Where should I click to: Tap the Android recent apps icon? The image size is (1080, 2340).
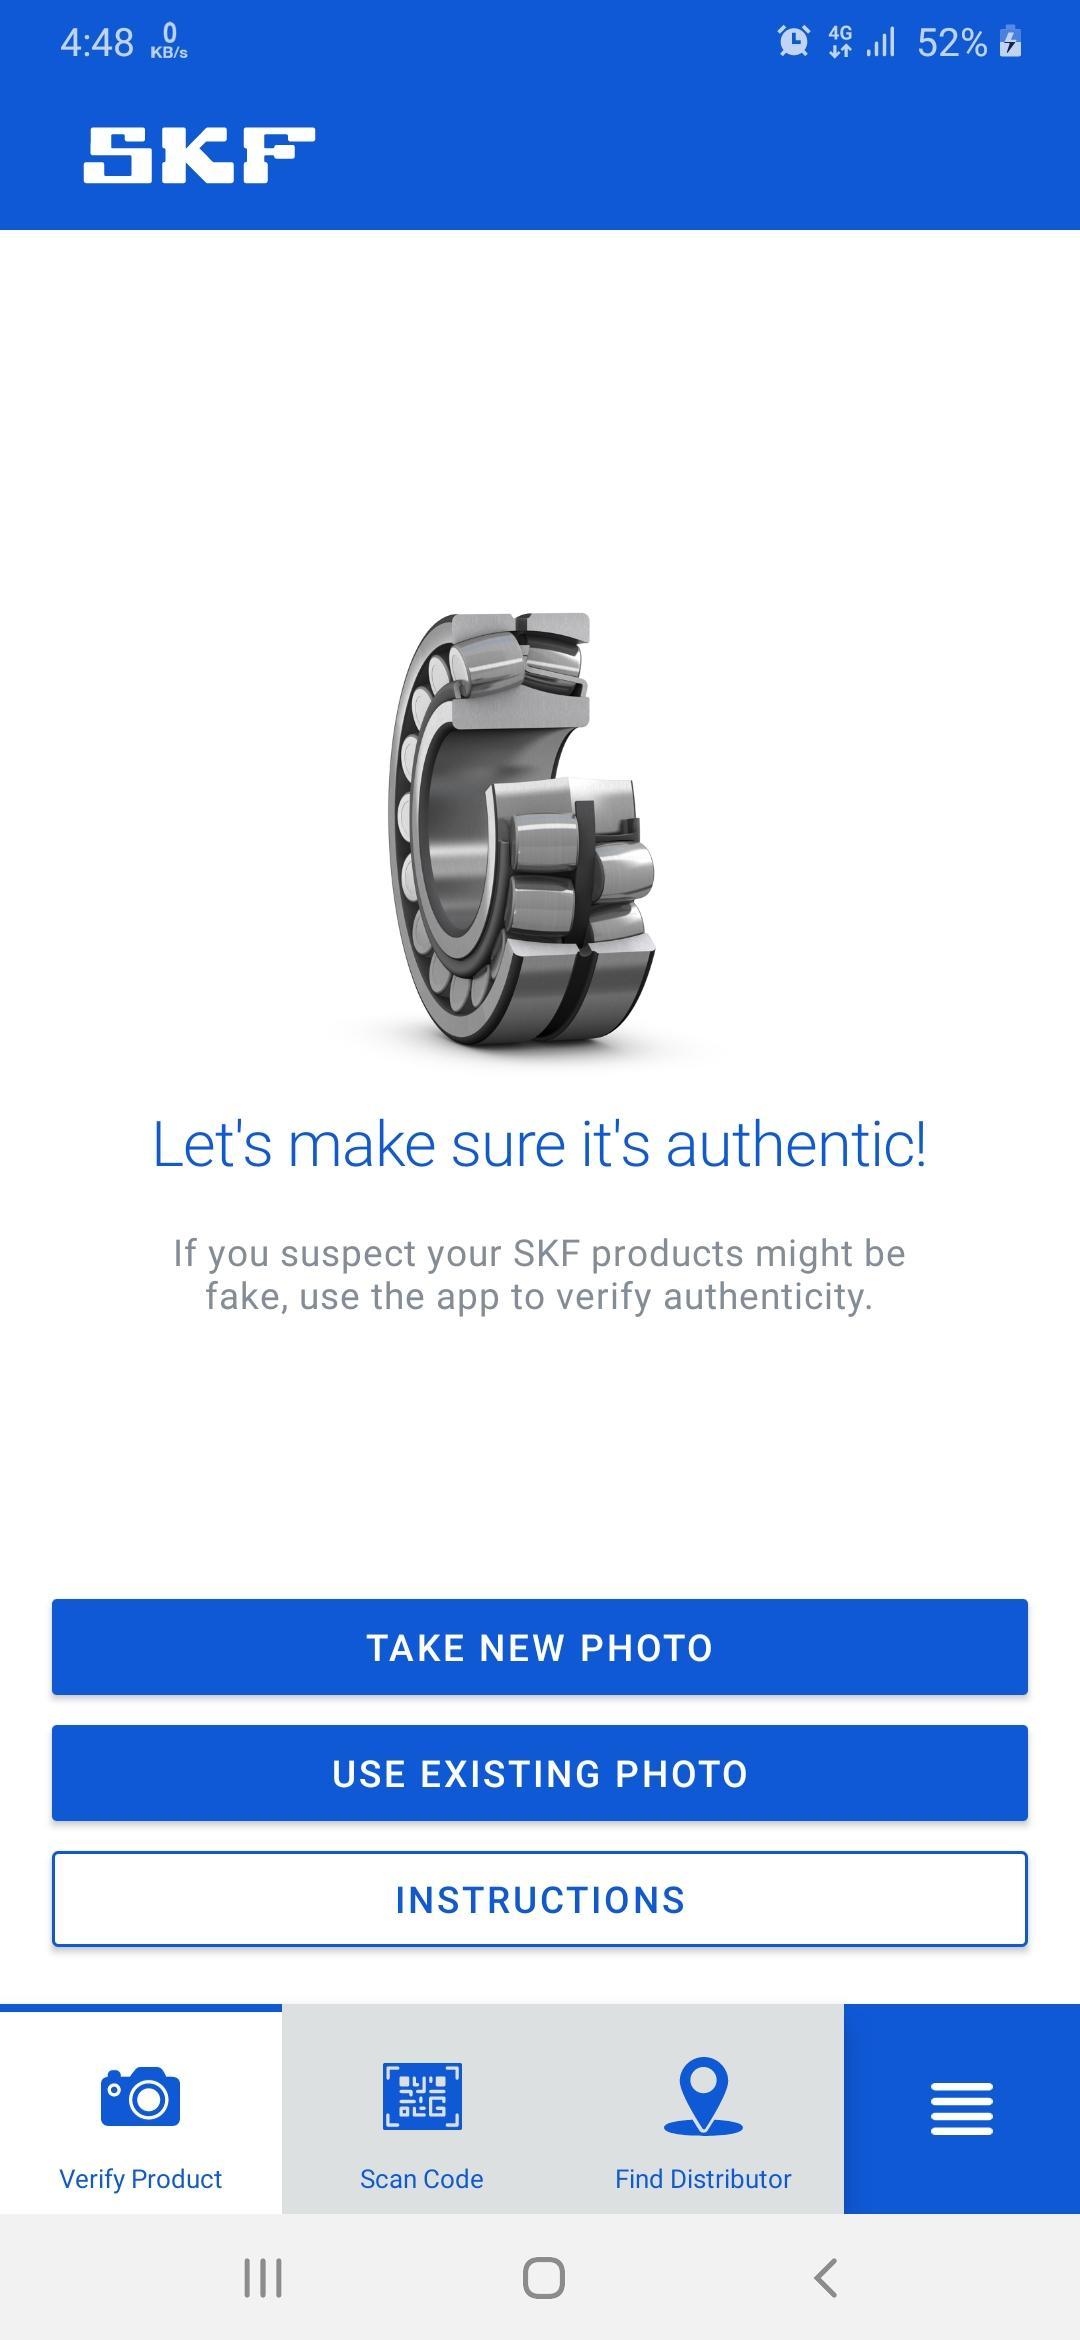(263, 2279)
